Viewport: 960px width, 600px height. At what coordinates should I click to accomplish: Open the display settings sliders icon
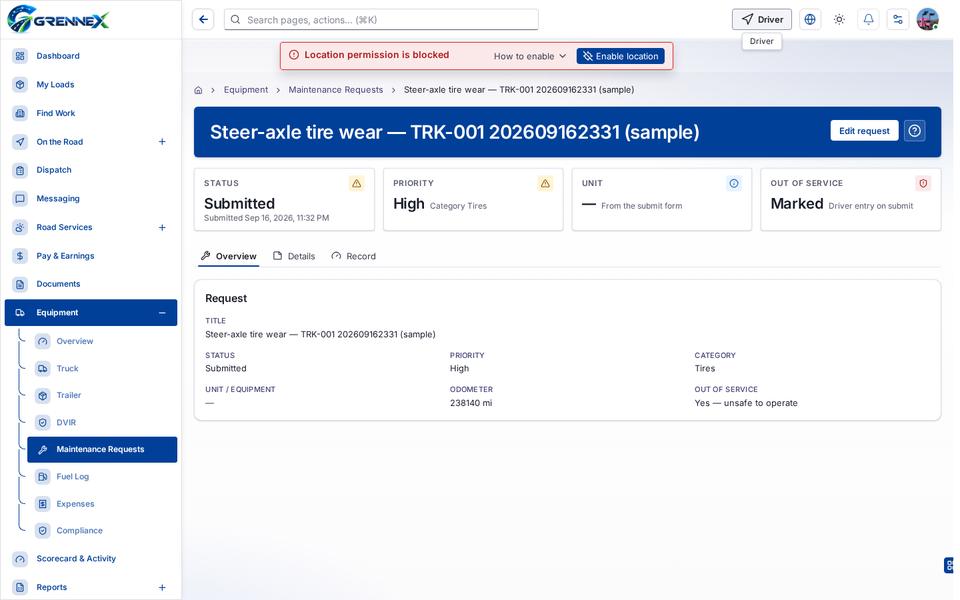tap(898, 20)
